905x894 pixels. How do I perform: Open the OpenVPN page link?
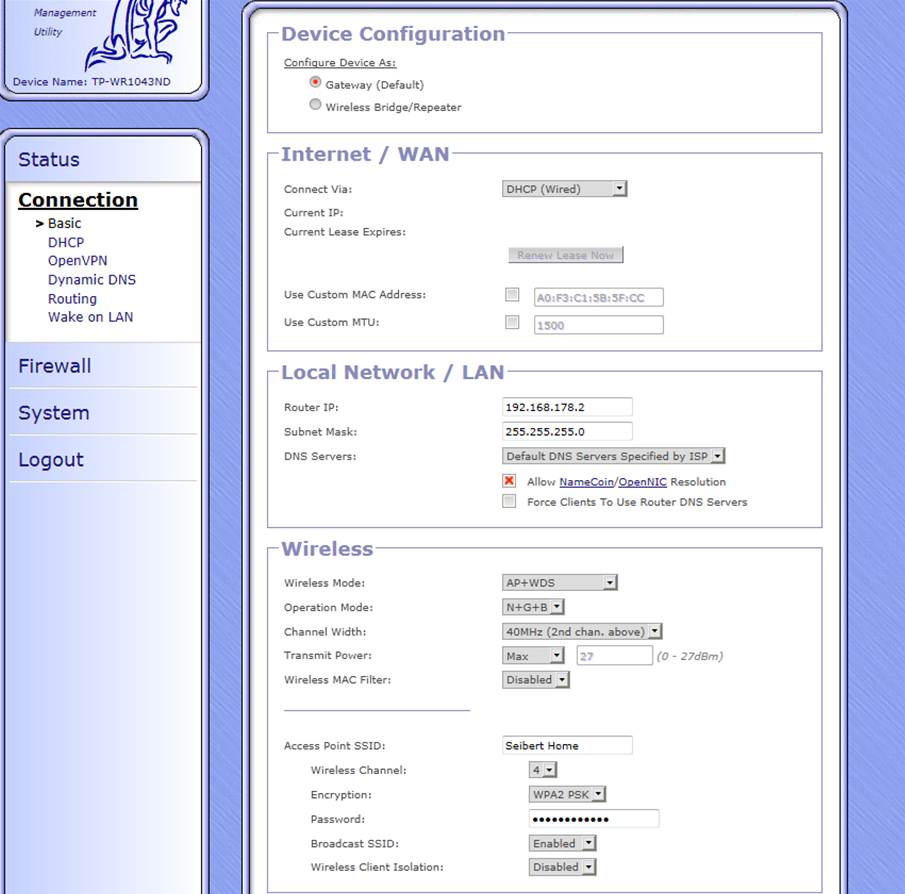[77, 261]
